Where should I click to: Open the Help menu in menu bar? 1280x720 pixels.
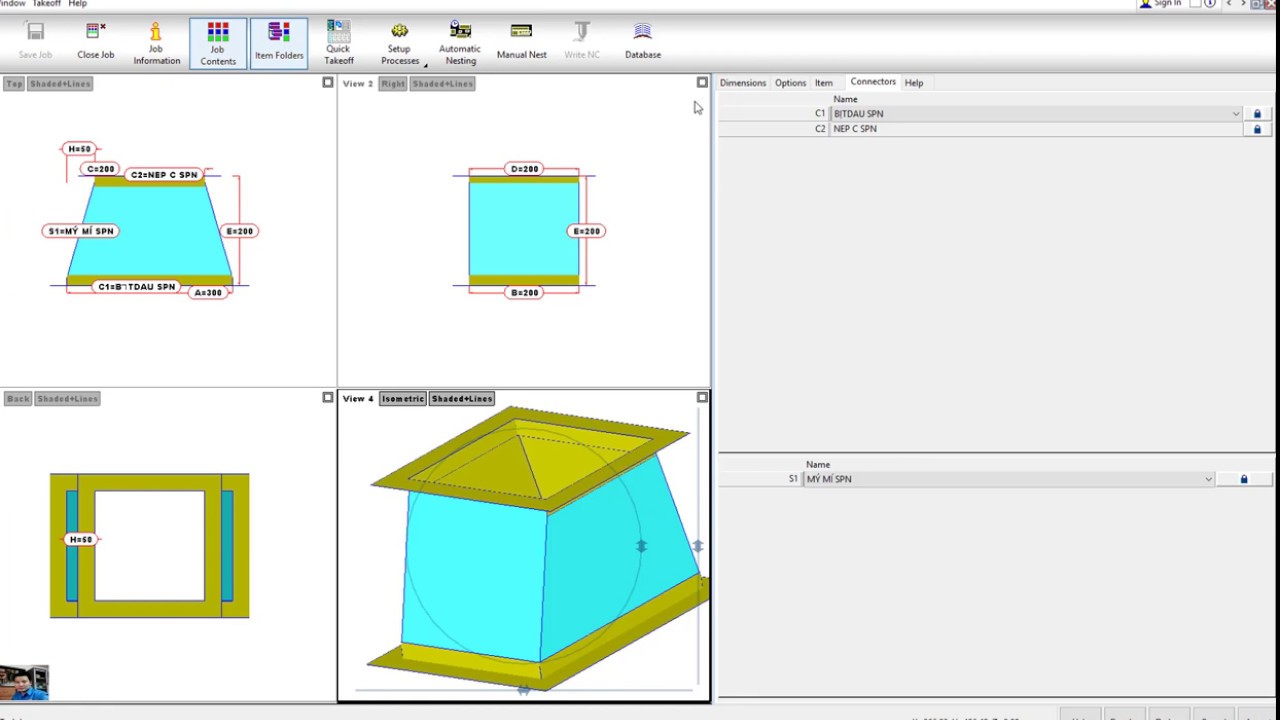pos(77,4)
